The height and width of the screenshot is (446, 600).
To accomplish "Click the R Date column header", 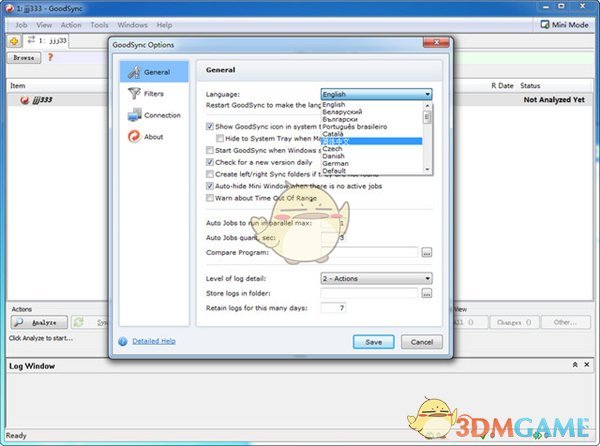I will [502, 86].
